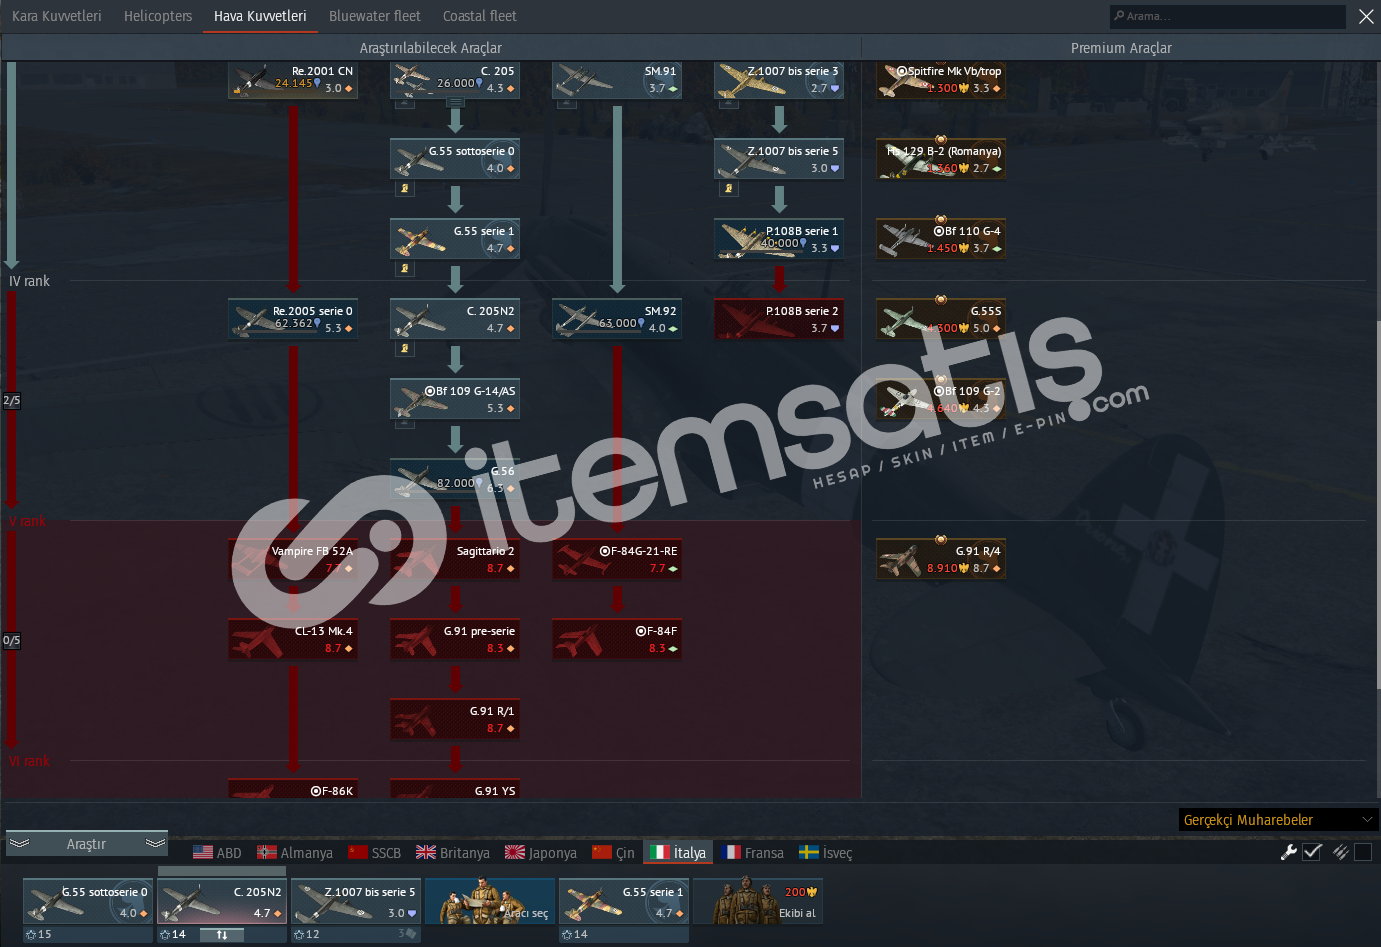Switch to the Hava Kuvvetleri tab
This screenshot has width=1381, height=947.
click(x=260, y=16)
